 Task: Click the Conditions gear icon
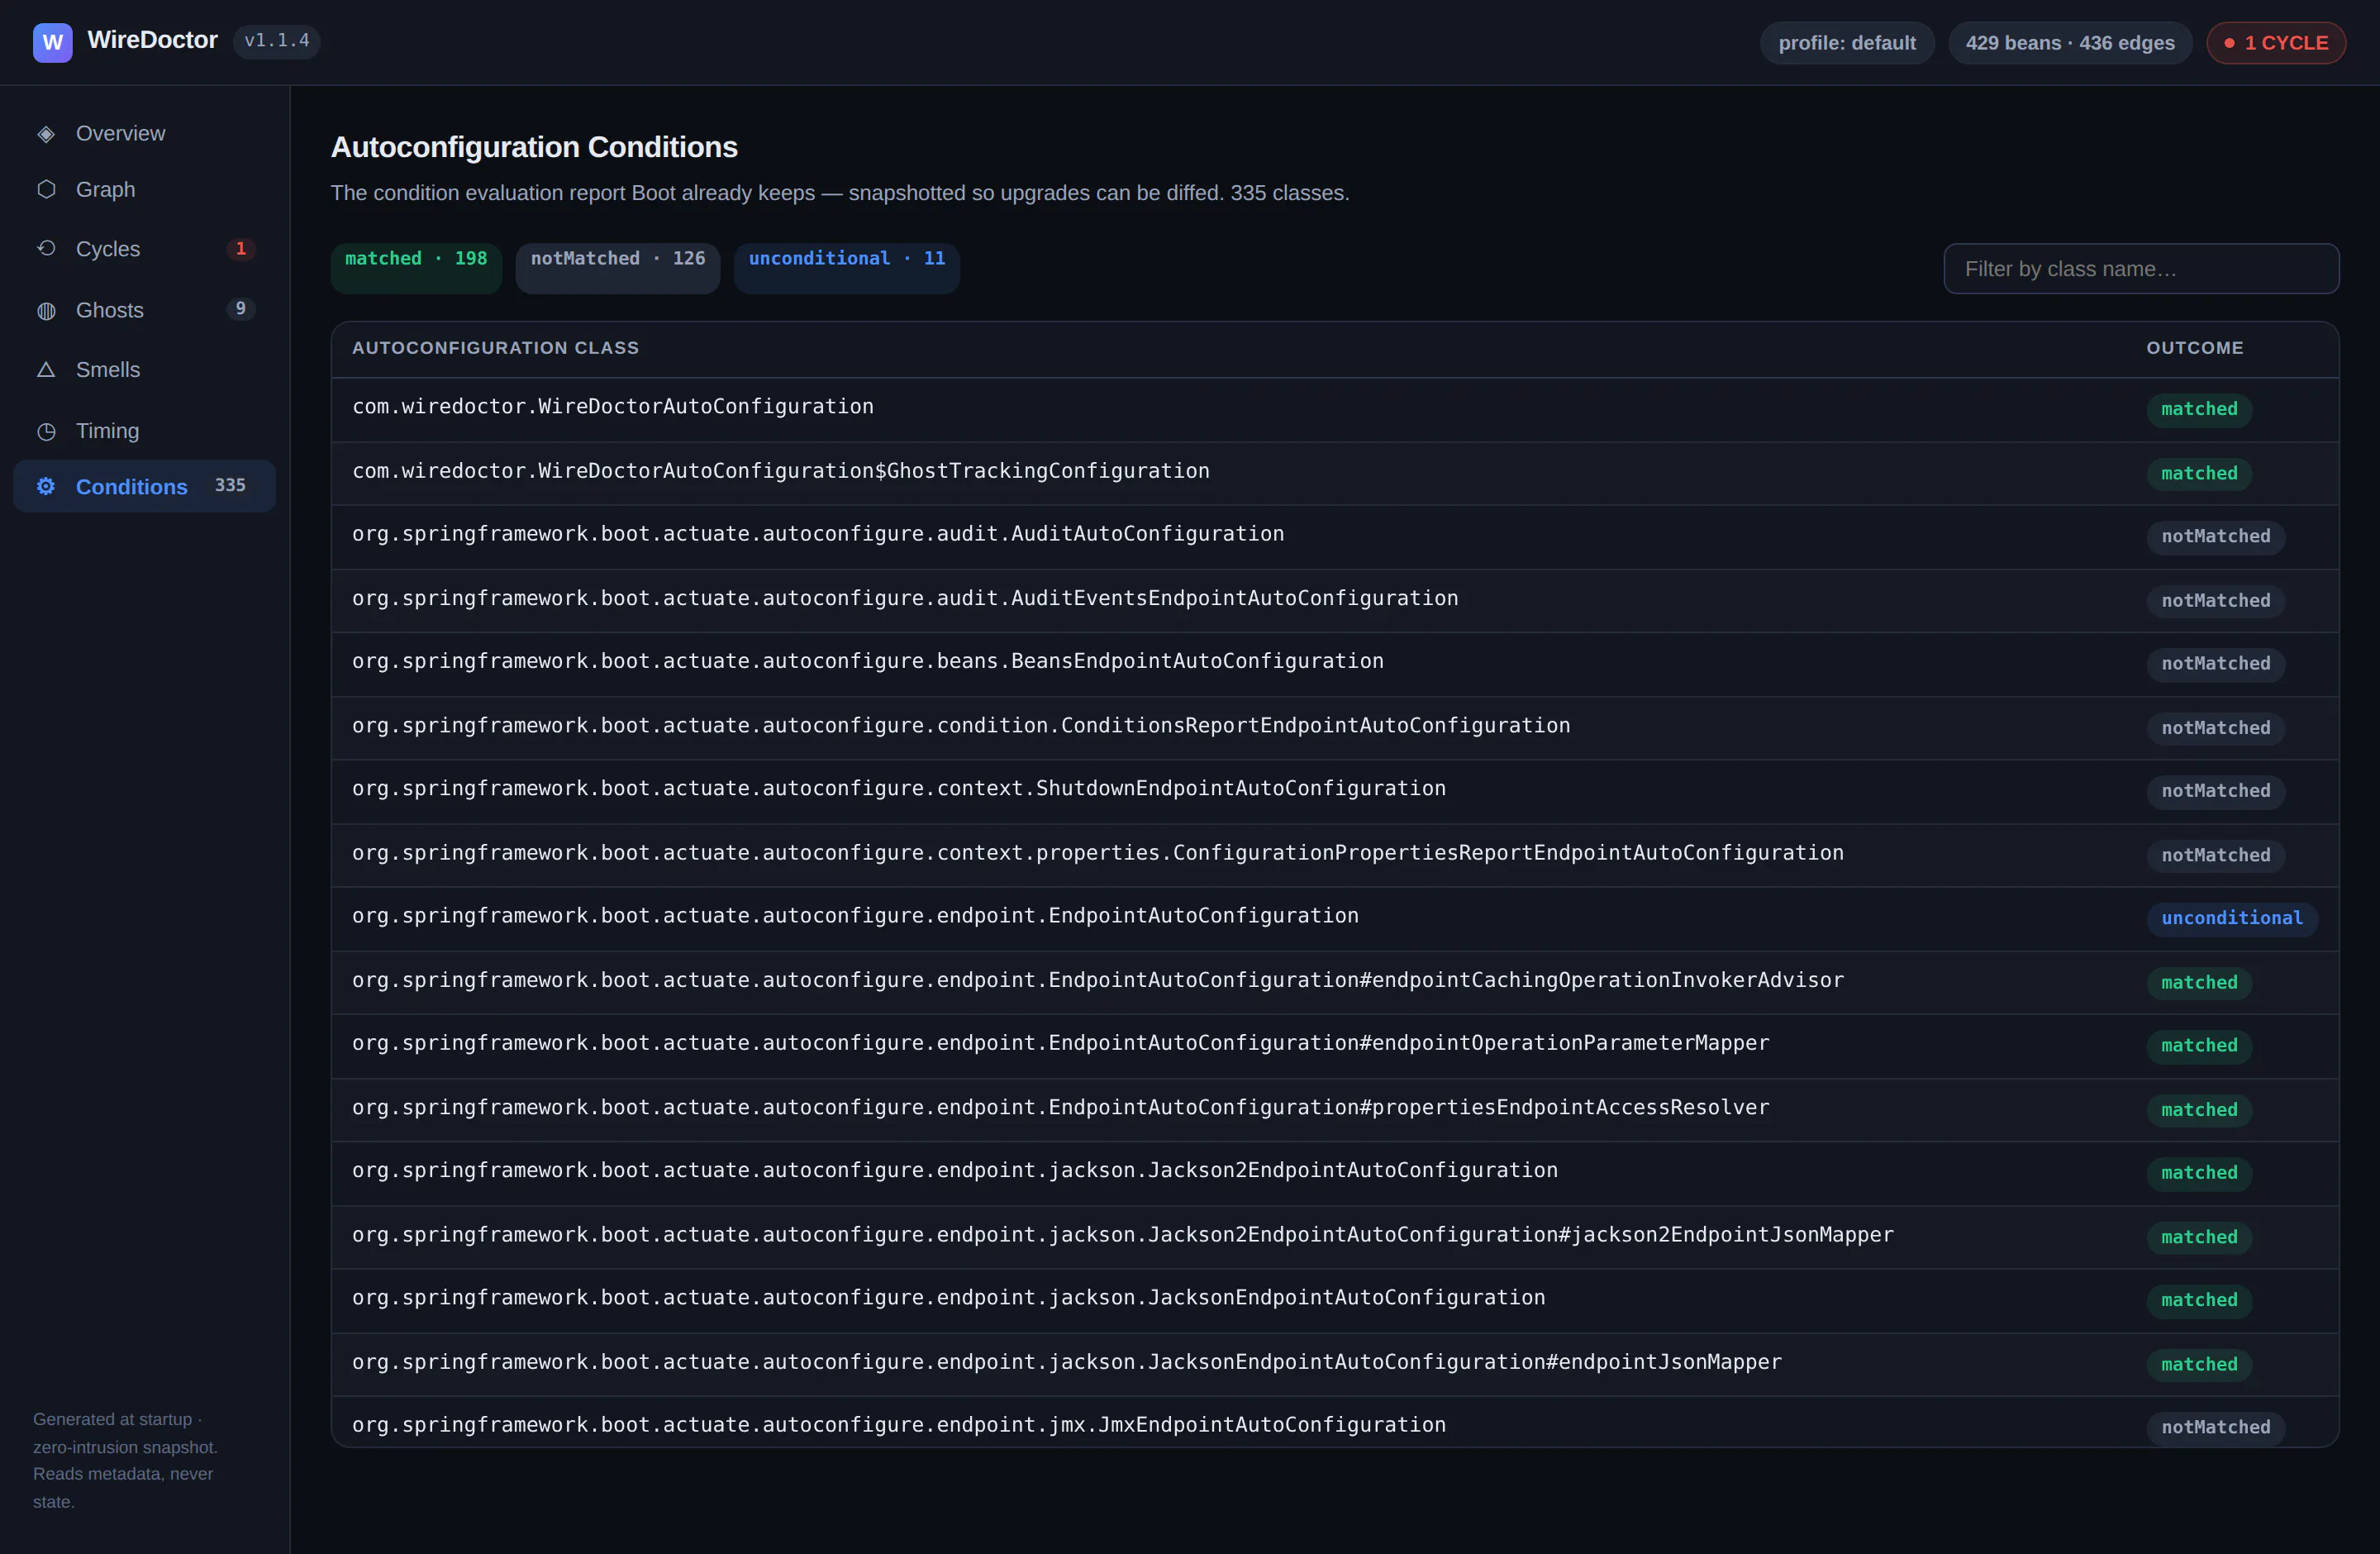pyautogui.click(x=46, y=486)
